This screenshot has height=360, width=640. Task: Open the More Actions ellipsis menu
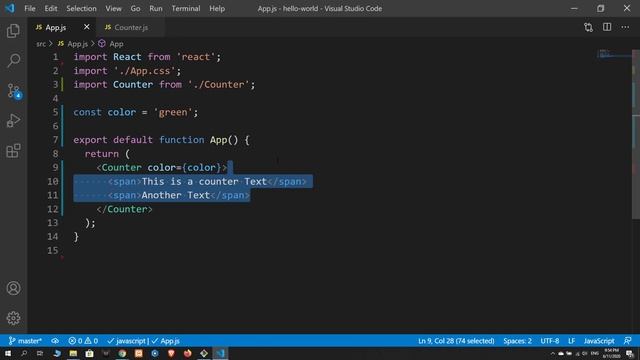(625, 27)
